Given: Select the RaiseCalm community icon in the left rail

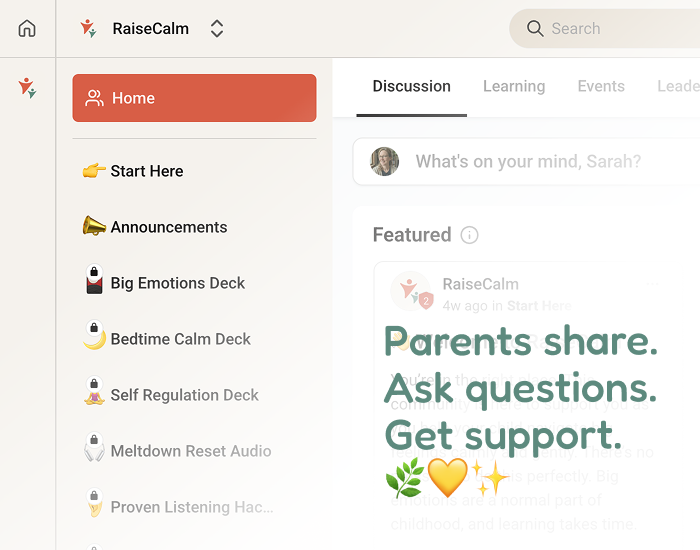Looking at the screenshot, I should (x=27, y=88).
